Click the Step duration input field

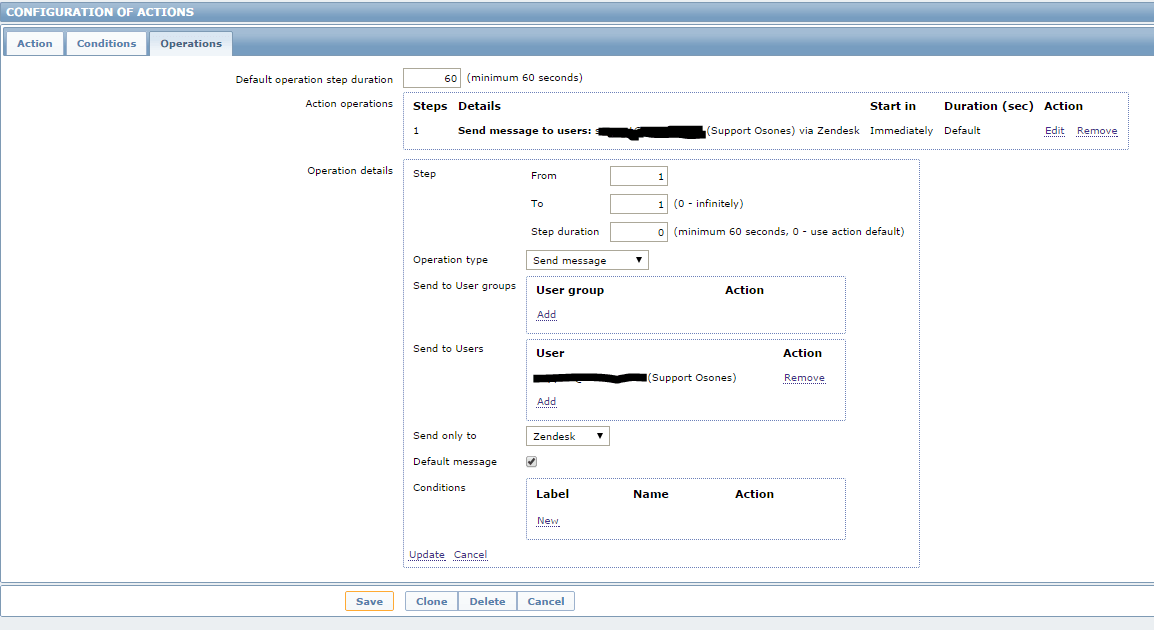coord(638,231)
